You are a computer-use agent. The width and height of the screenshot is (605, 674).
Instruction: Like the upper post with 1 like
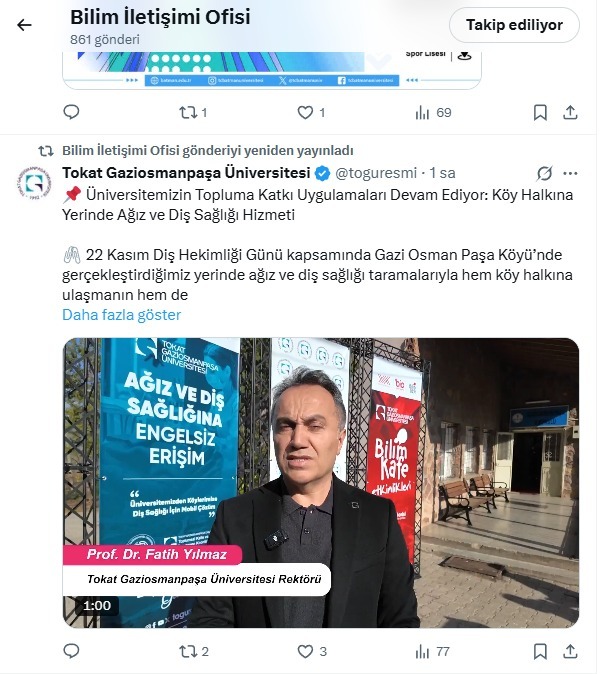[x=311, y=113]
